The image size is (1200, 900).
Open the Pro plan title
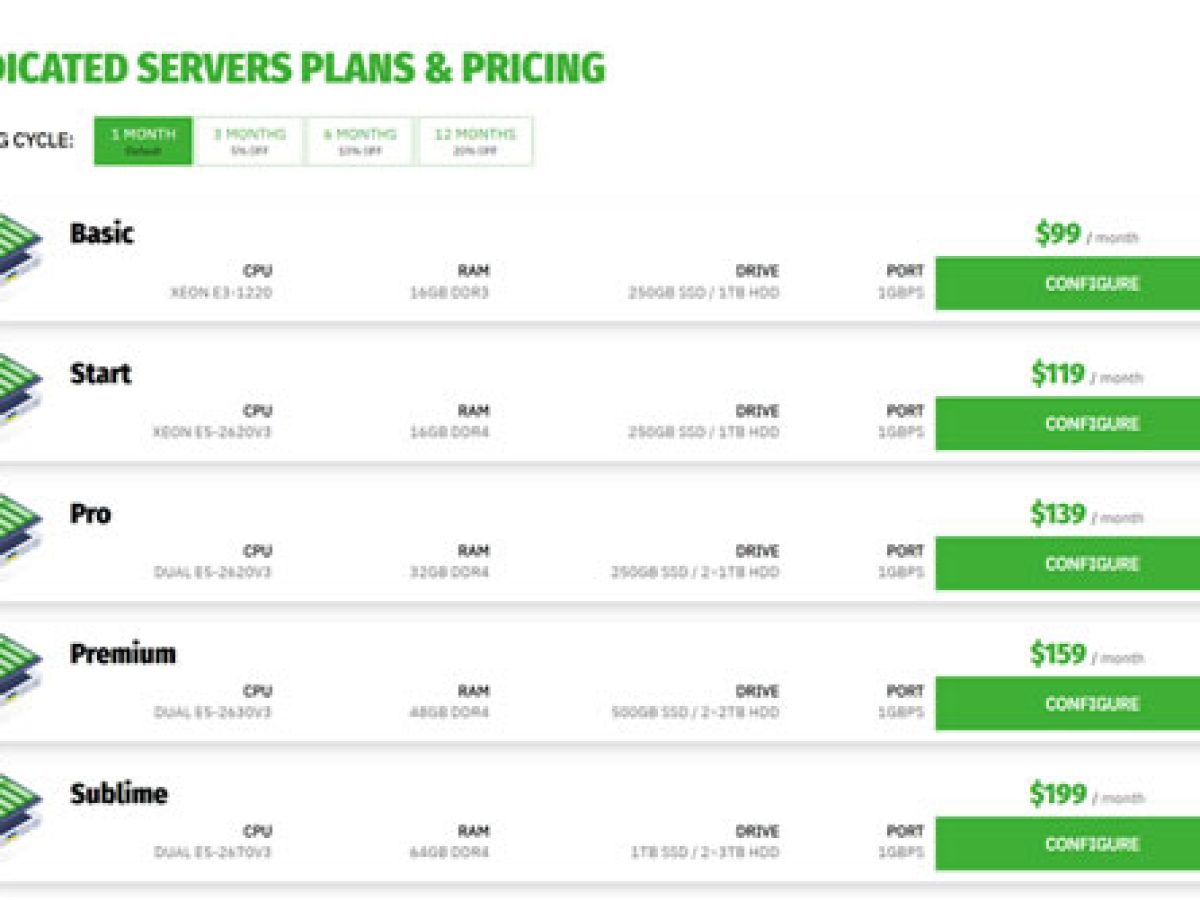click(x=90, y=515)
